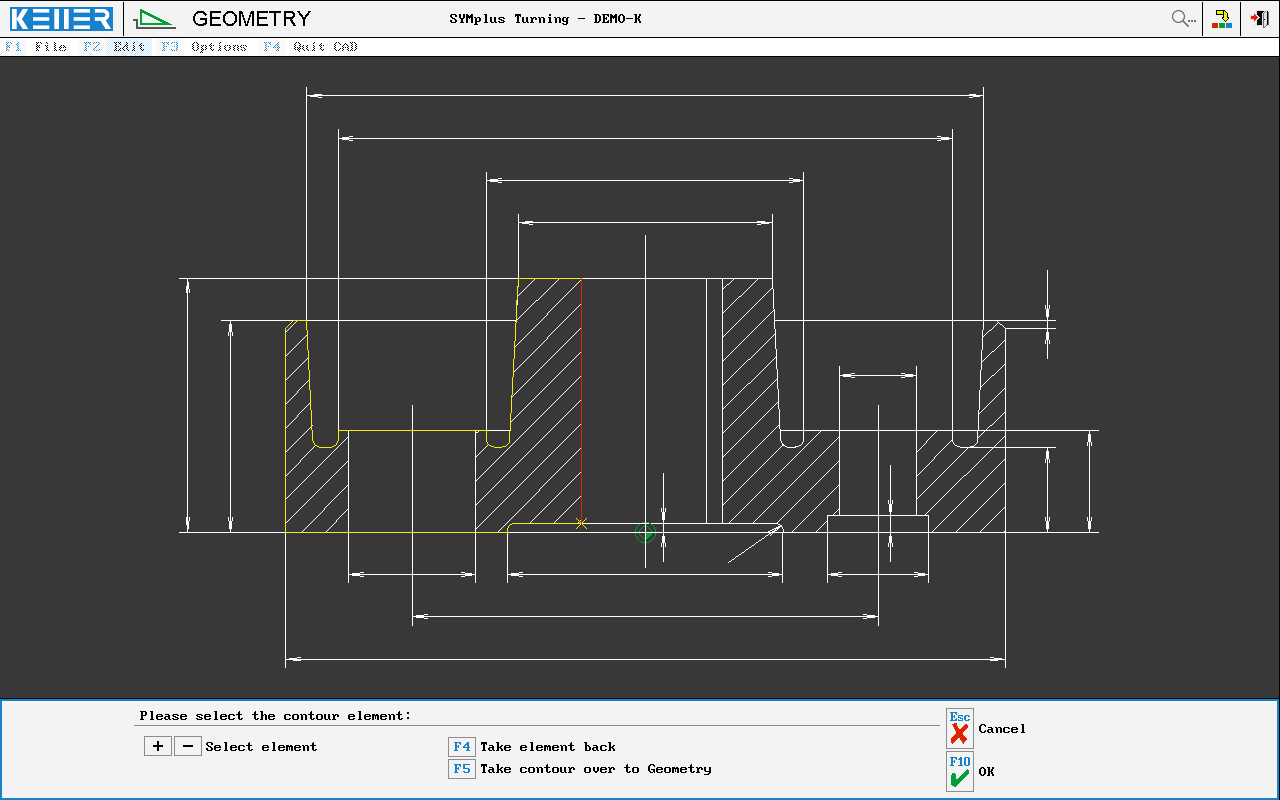This screenshot has width=1280, height=800.
Task: Open the F3 Options menu
Action: click(205, 47)
